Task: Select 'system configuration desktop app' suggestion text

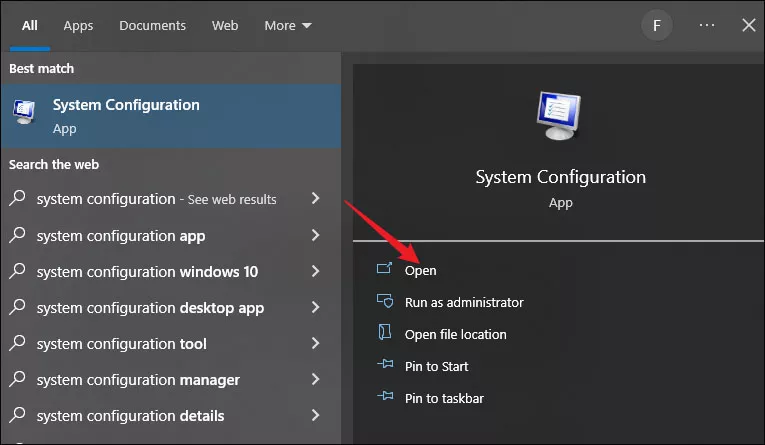Action: [150, 308]
